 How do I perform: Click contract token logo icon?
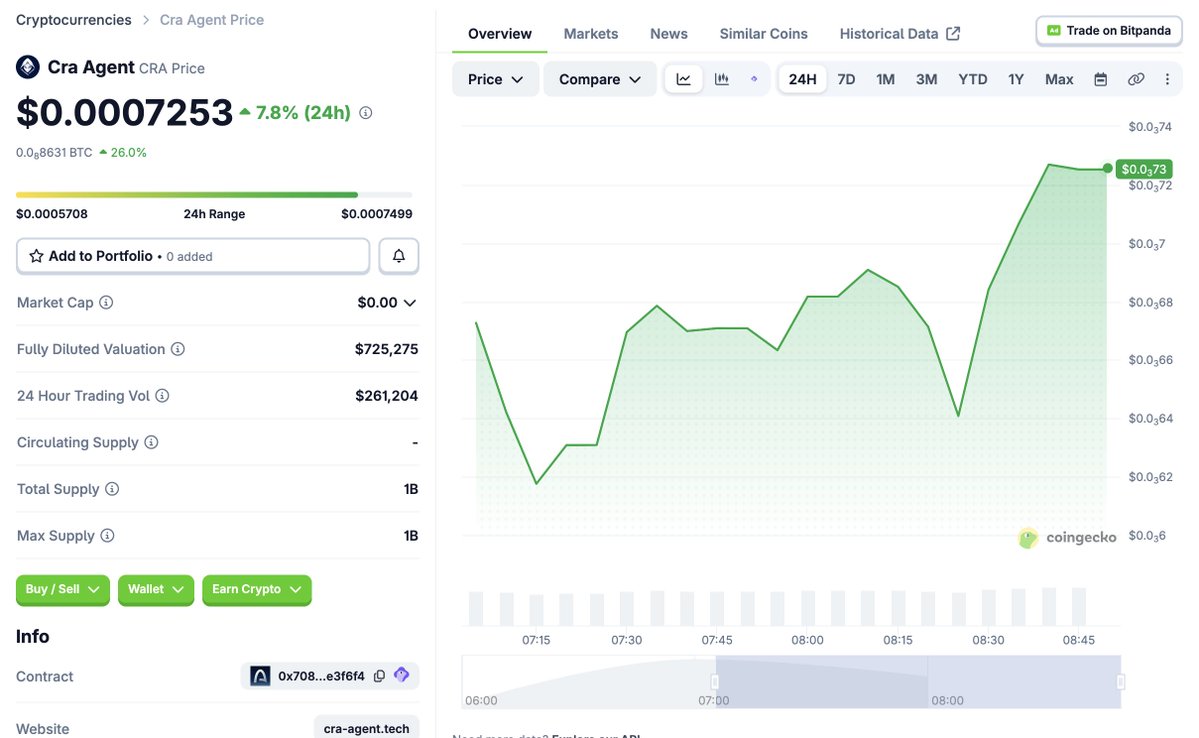click(x=260, y=676)
